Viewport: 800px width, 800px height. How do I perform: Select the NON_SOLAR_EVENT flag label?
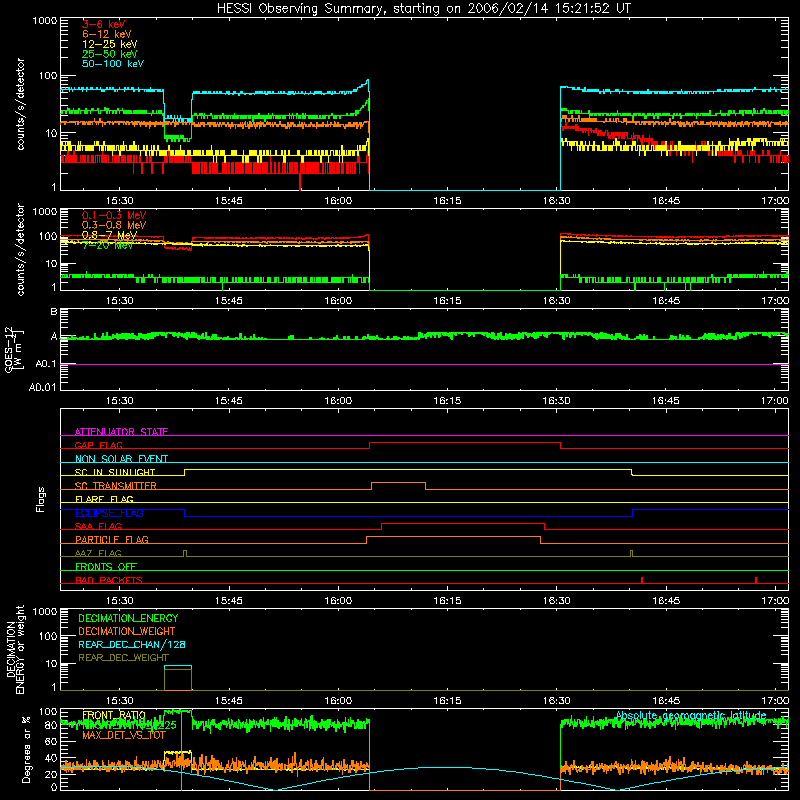point(121,459)
